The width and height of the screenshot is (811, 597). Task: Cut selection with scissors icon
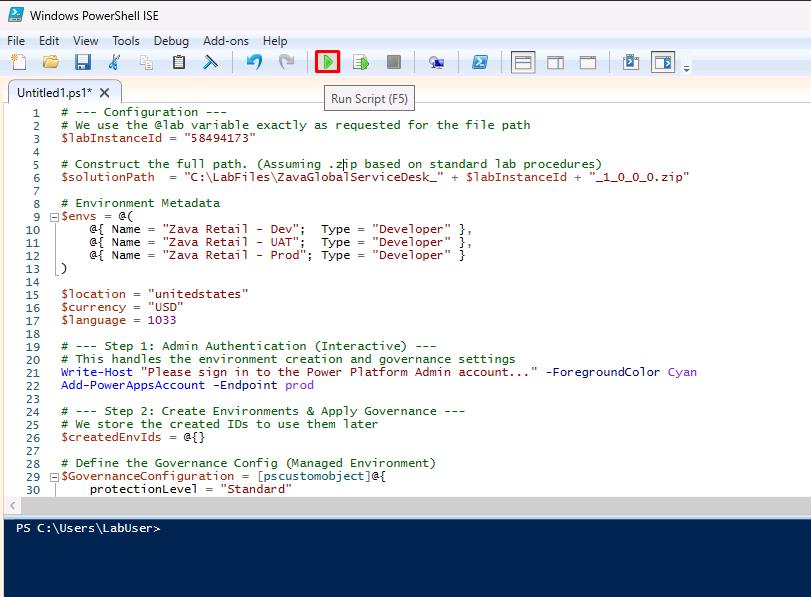click(x=114, y=63)
